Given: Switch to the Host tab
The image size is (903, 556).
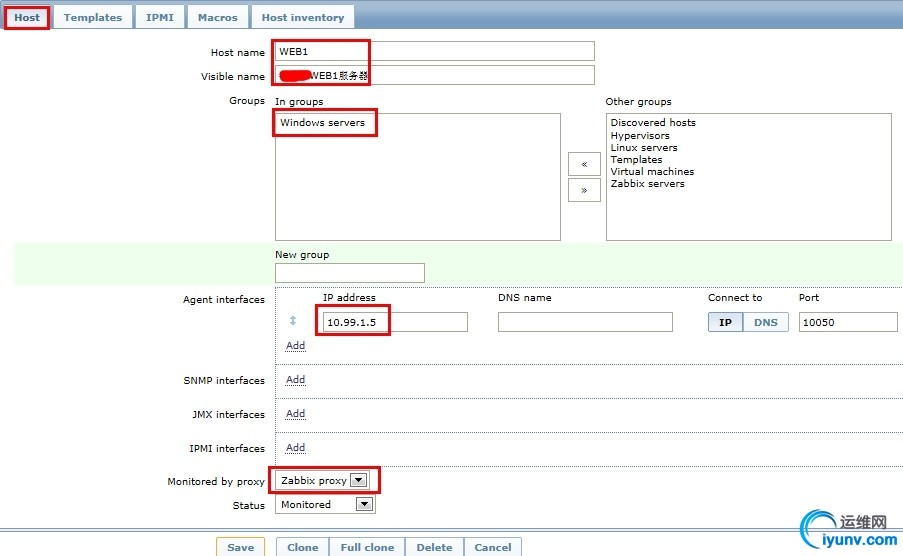Looking at the screenshot, I should (27, 17).
